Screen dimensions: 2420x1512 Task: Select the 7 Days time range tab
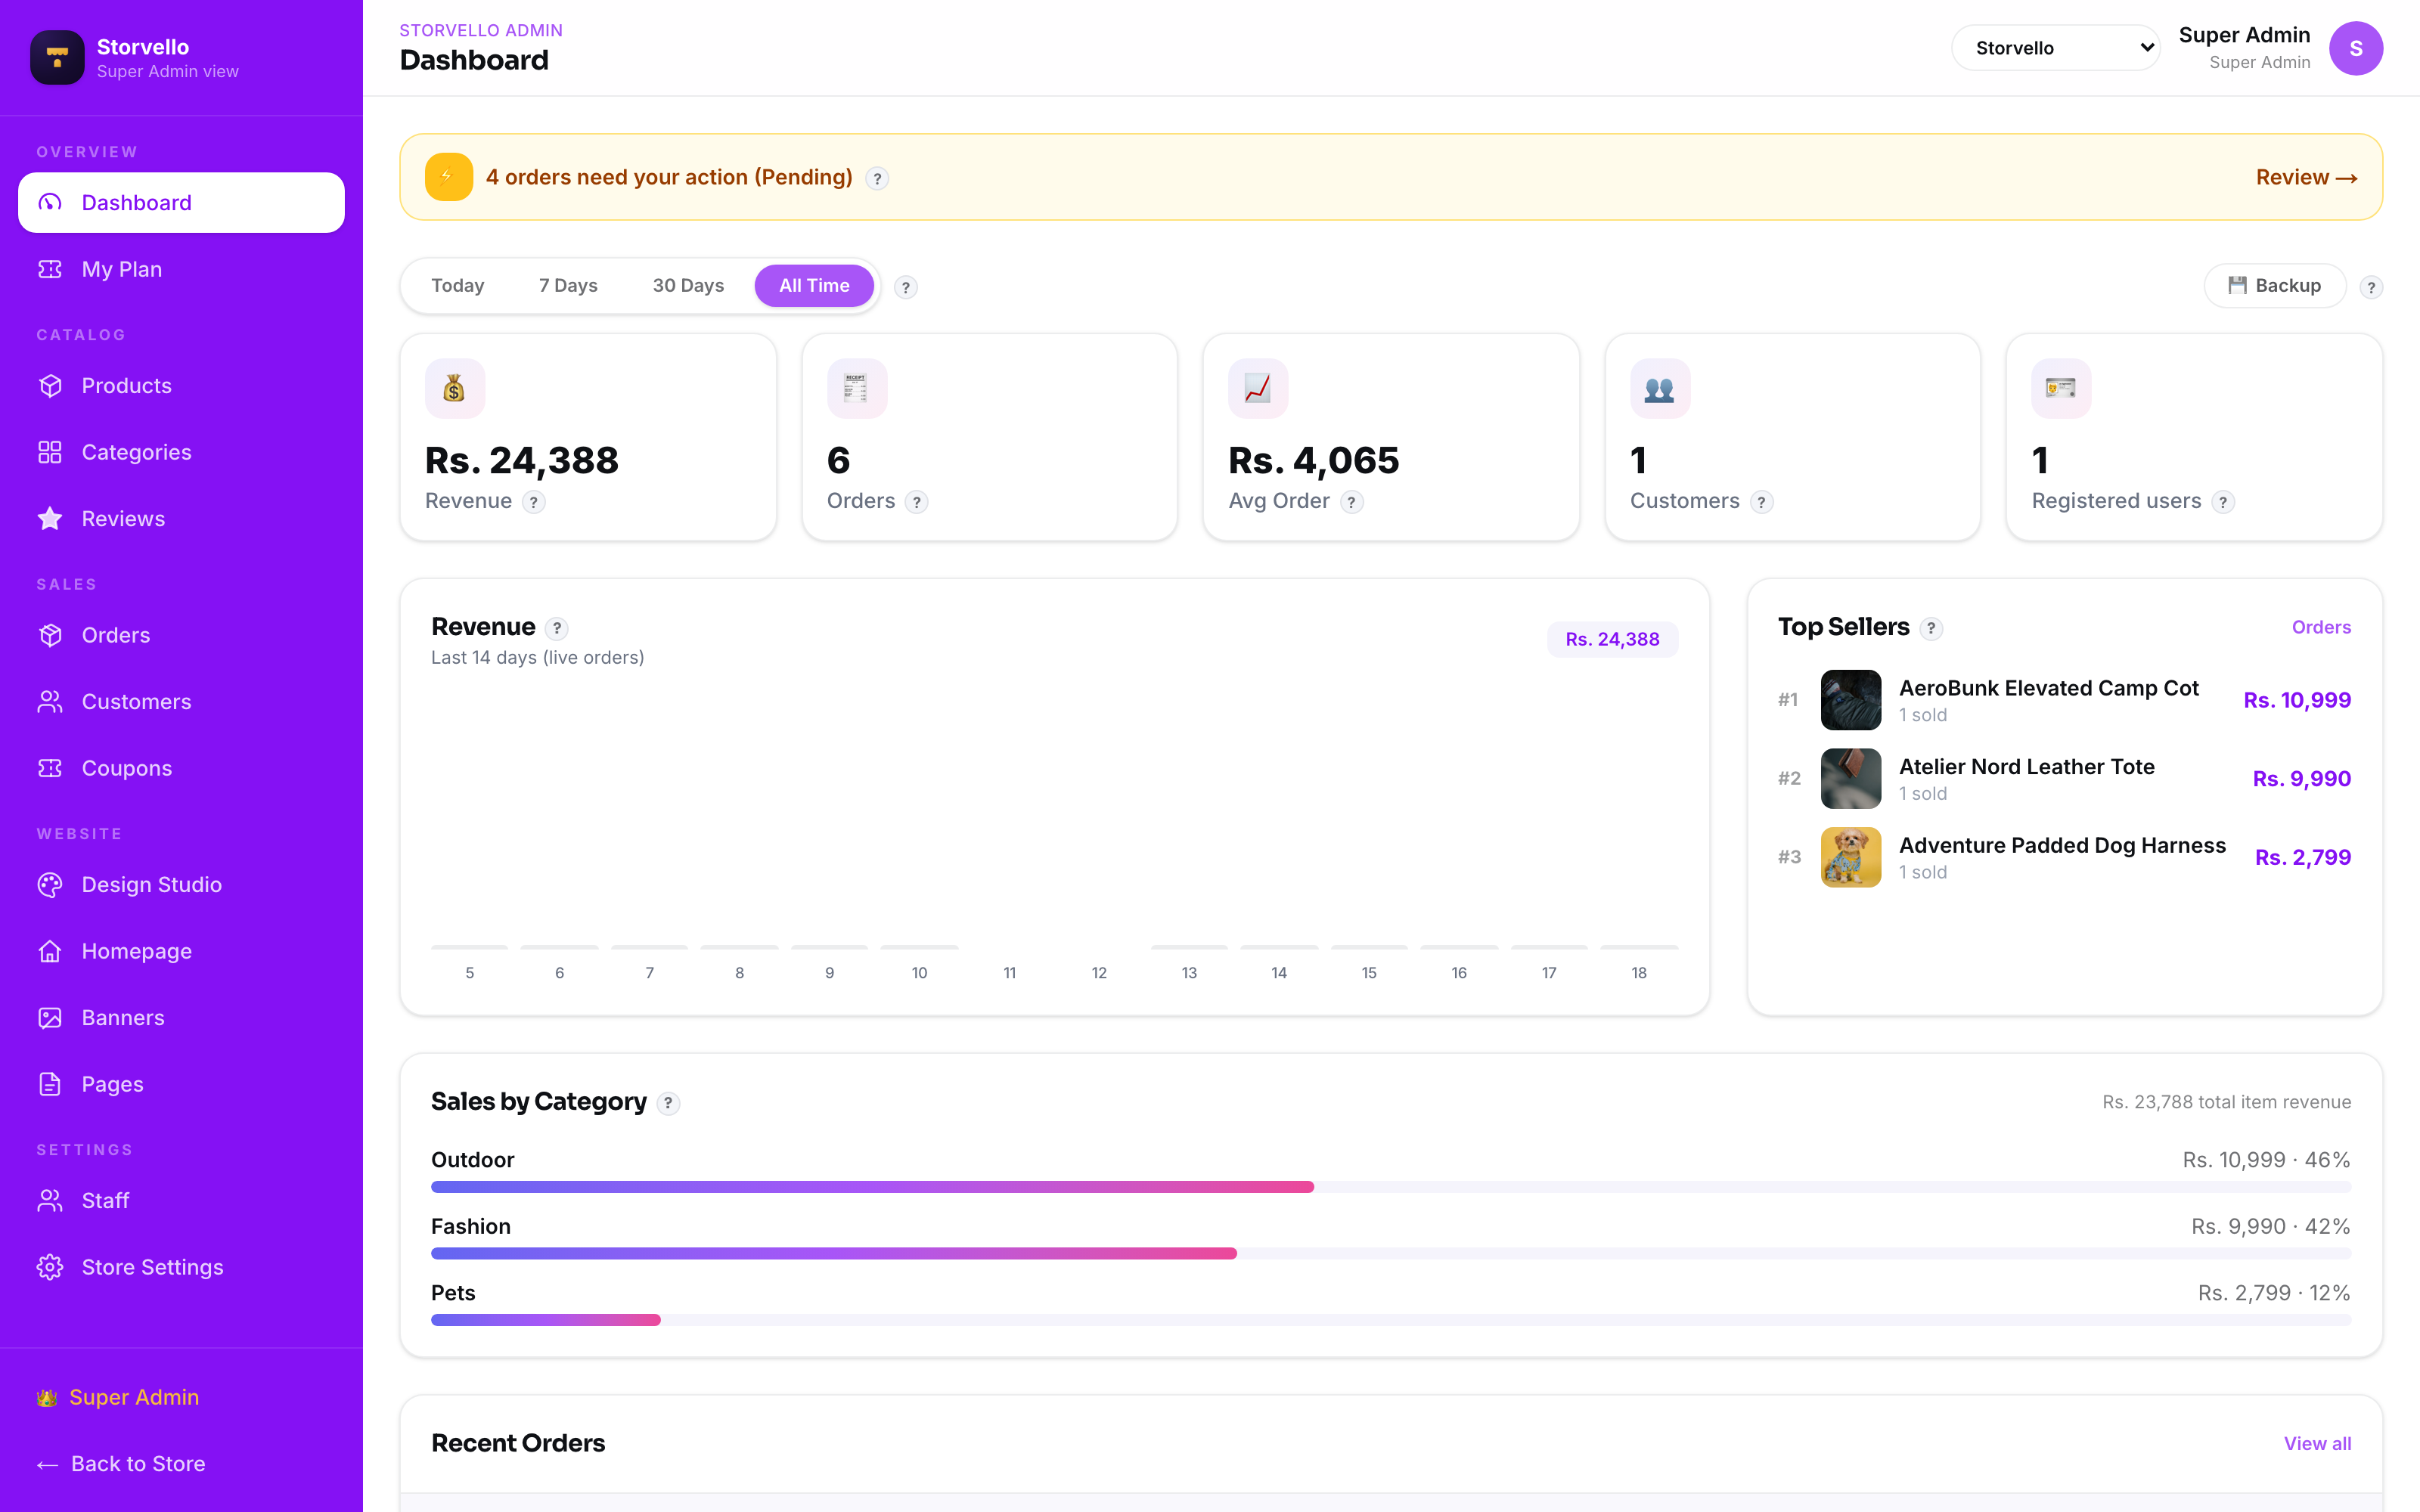568,286
